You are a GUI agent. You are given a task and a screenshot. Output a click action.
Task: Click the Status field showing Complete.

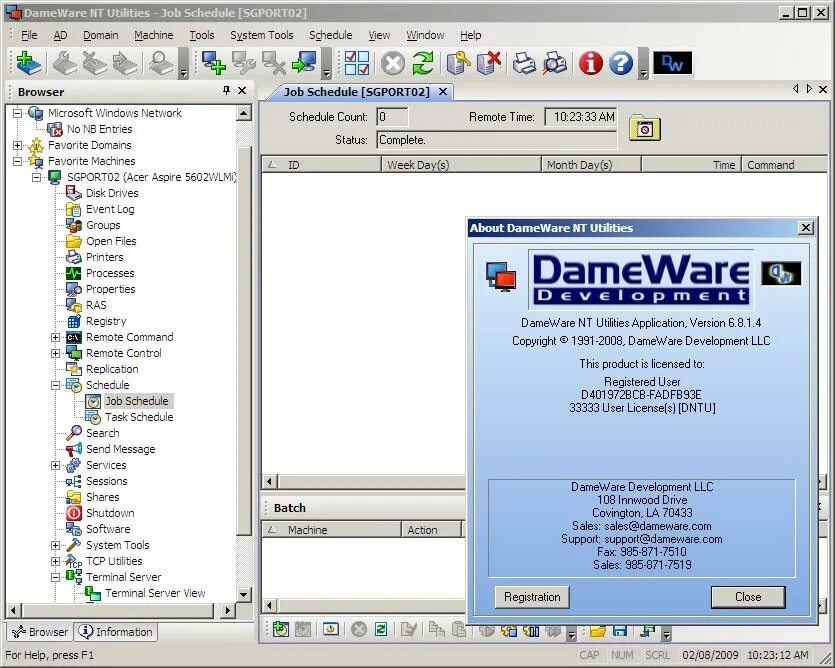click(x=496, y=140)
